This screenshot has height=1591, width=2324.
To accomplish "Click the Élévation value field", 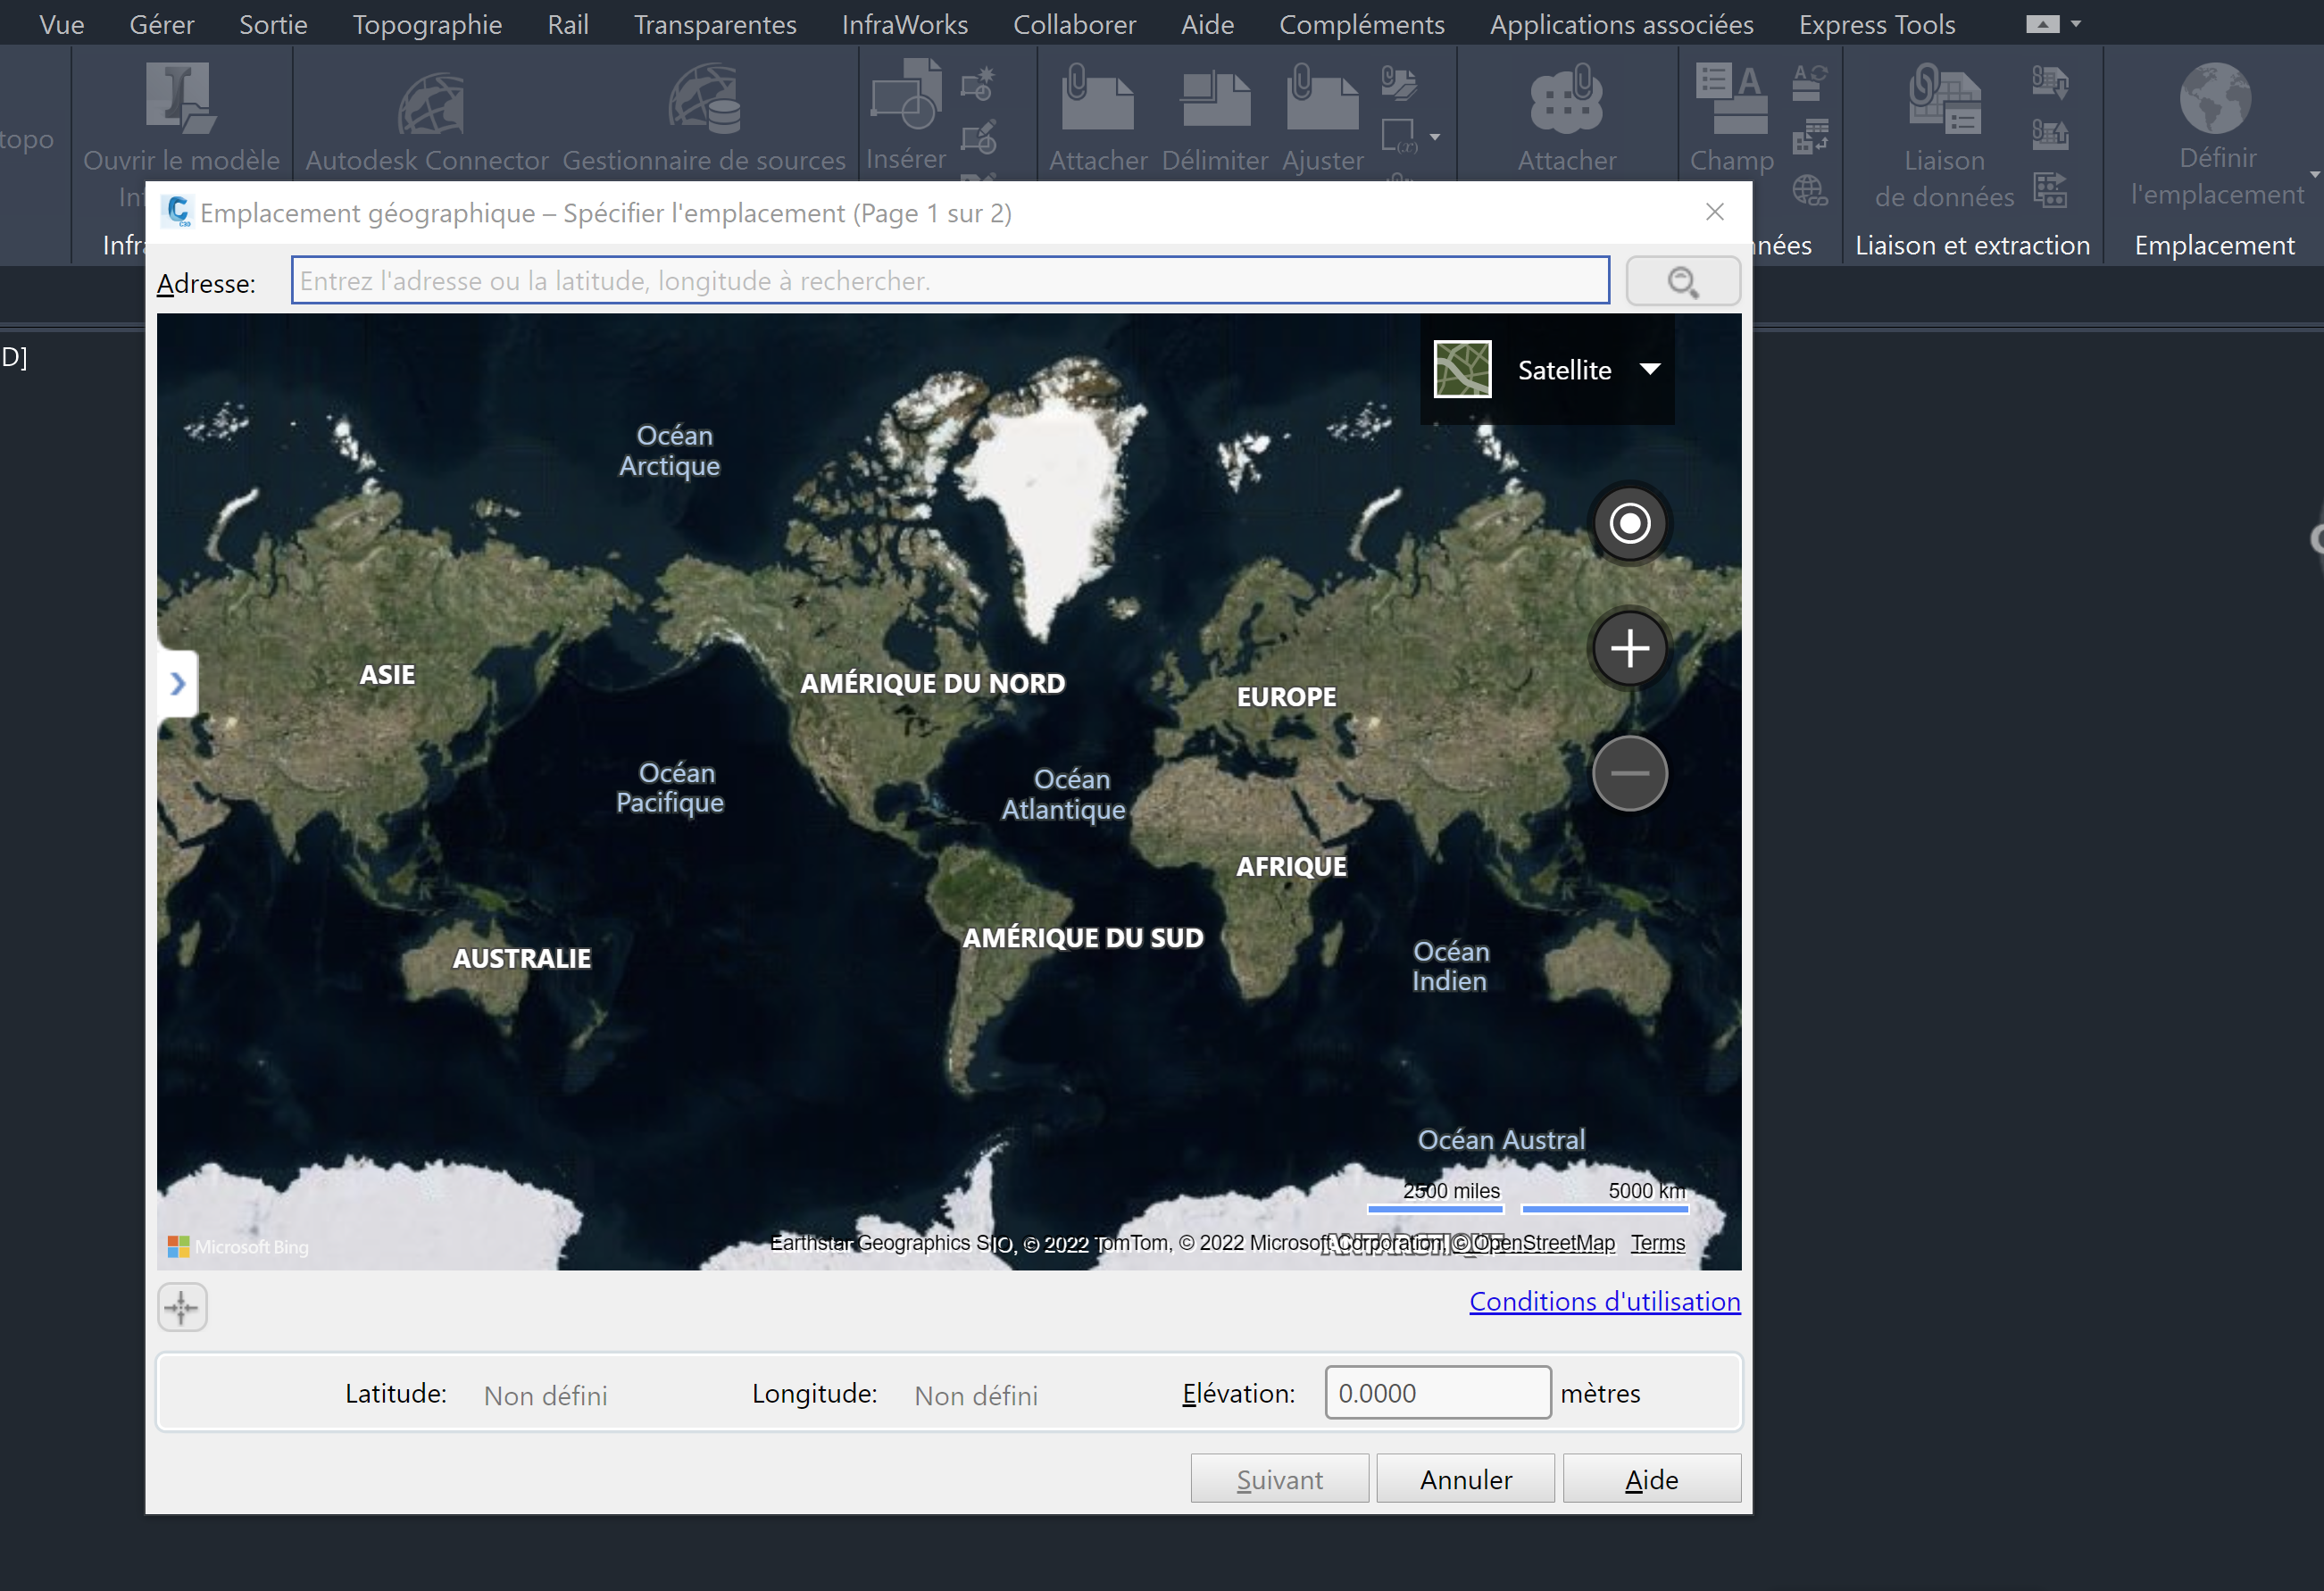I will tap(1437, 1392).
